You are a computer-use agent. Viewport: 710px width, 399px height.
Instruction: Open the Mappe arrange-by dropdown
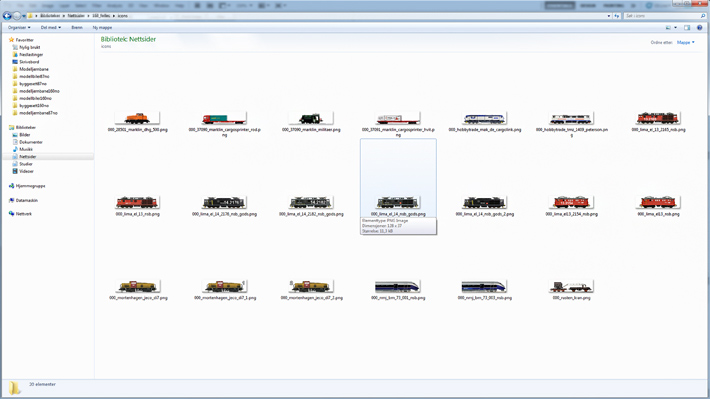(686, 43)
